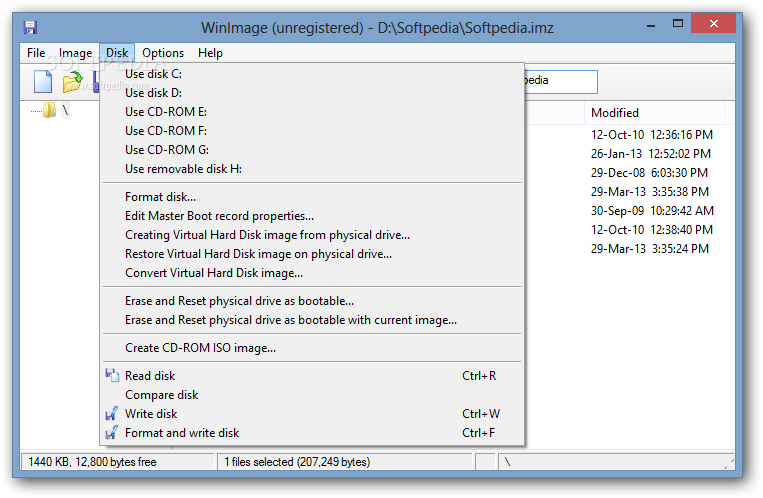This screenshot has height=498, width=763.
Task: Select Restore Virtual Hard Disk image on physical drive...
Action: 312,254
